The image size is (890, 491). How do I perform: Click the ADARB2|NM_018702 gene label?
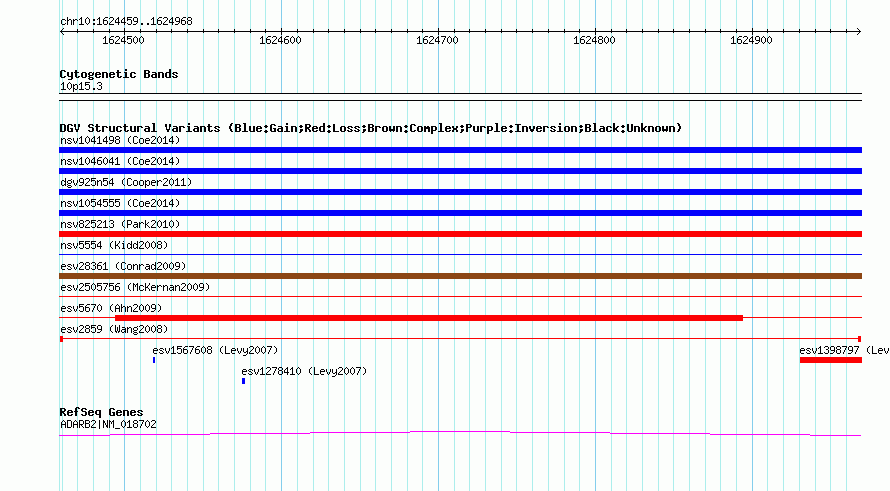click(108, 424)
